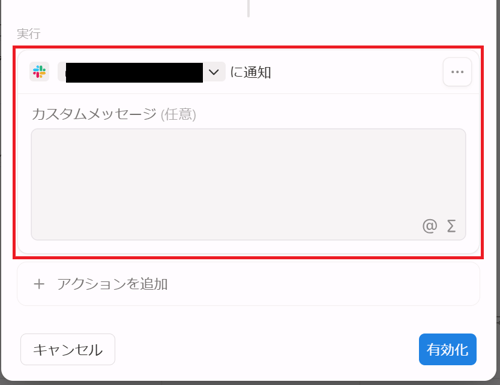Image resolution: width=500 pixels, height=385 pixels.
Task: Cancel the automation with キャンセル
Action: (x=68, y=349)
